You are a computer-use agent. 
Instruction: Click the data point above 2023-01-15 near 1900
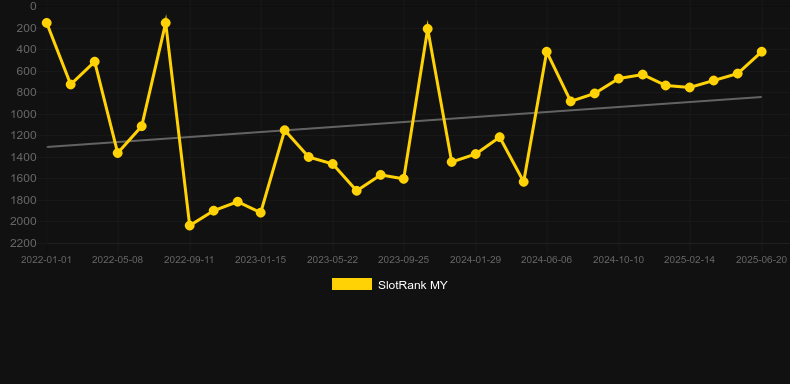(x=260, y=213)
